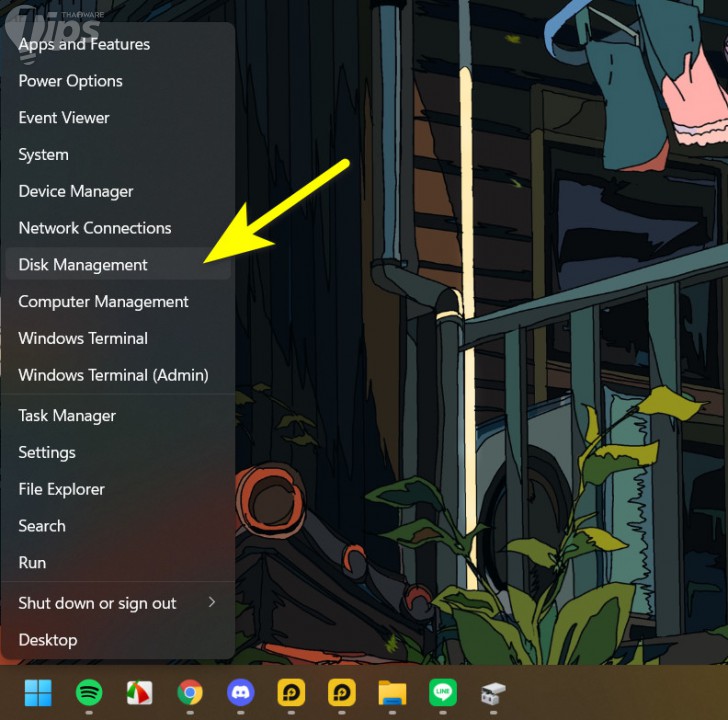Open File Explorer folder icon on taskbar

(392, 693)
